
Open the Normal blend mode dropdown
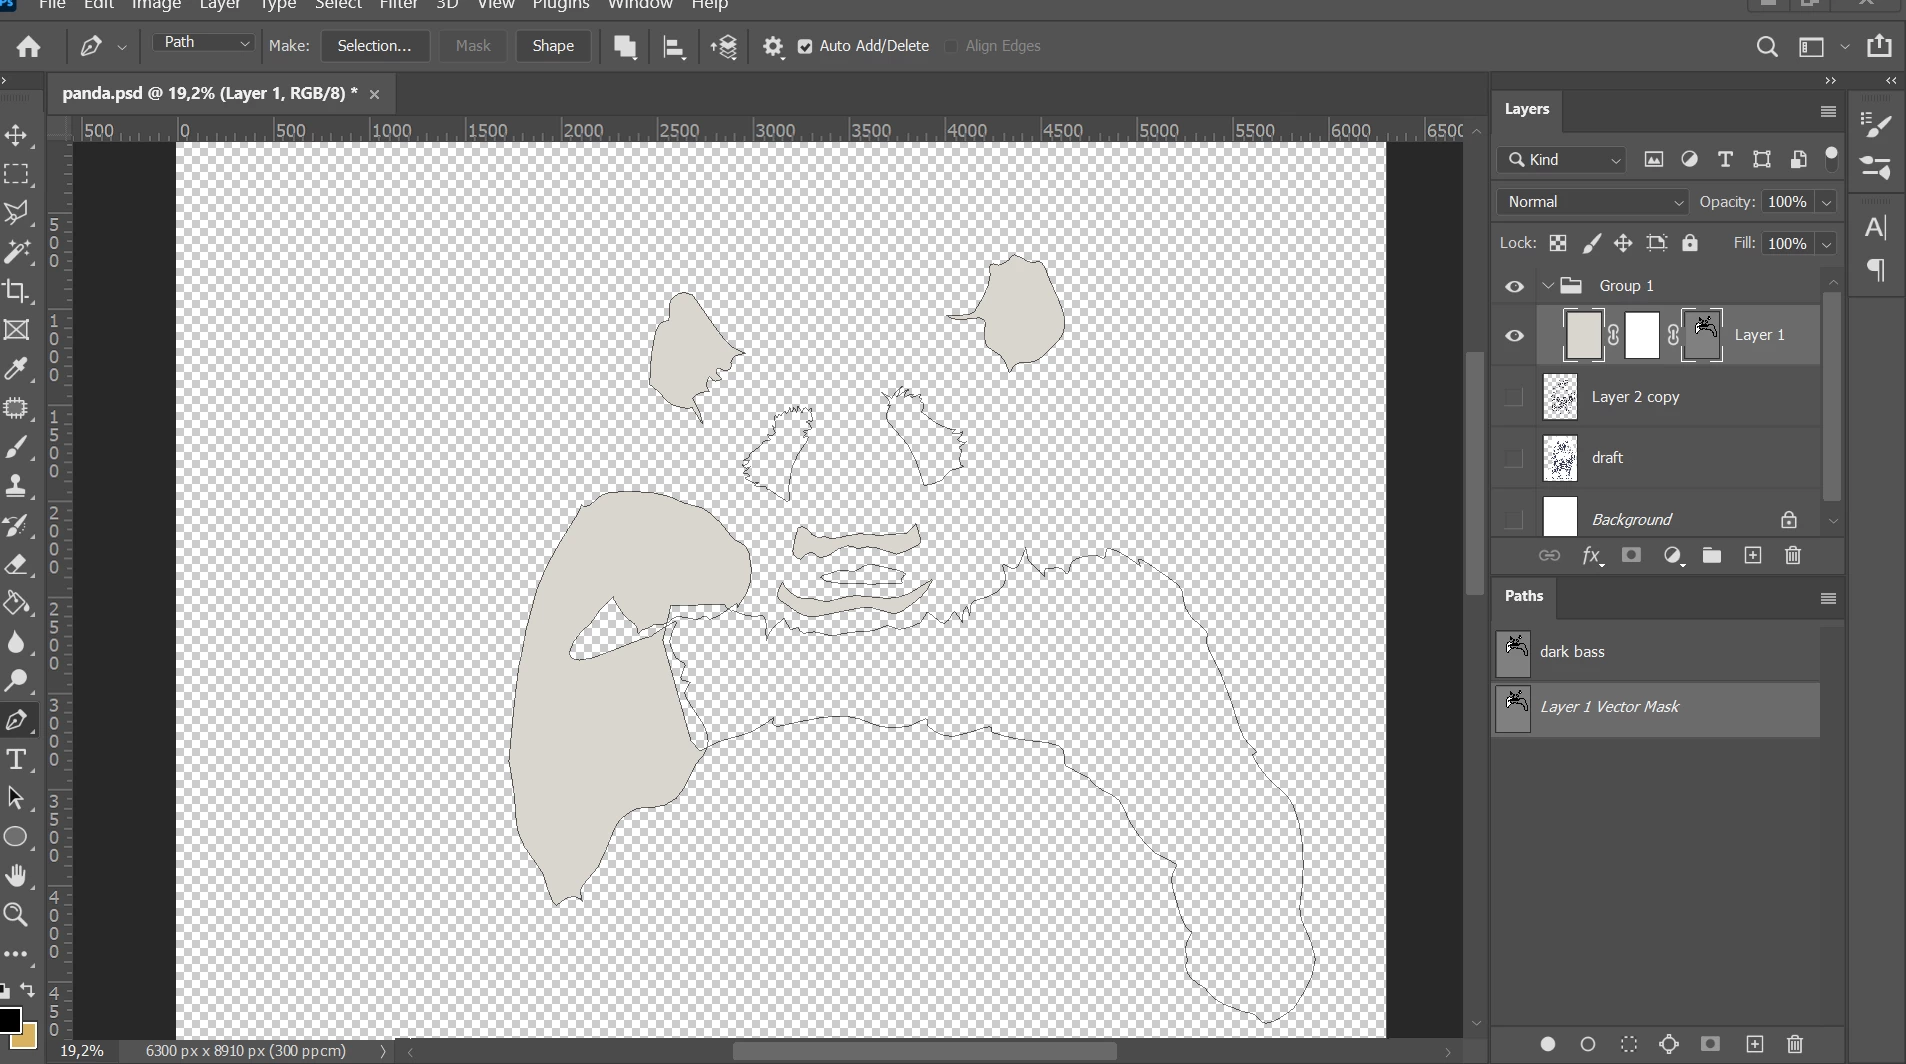[x=1592, y=202]
